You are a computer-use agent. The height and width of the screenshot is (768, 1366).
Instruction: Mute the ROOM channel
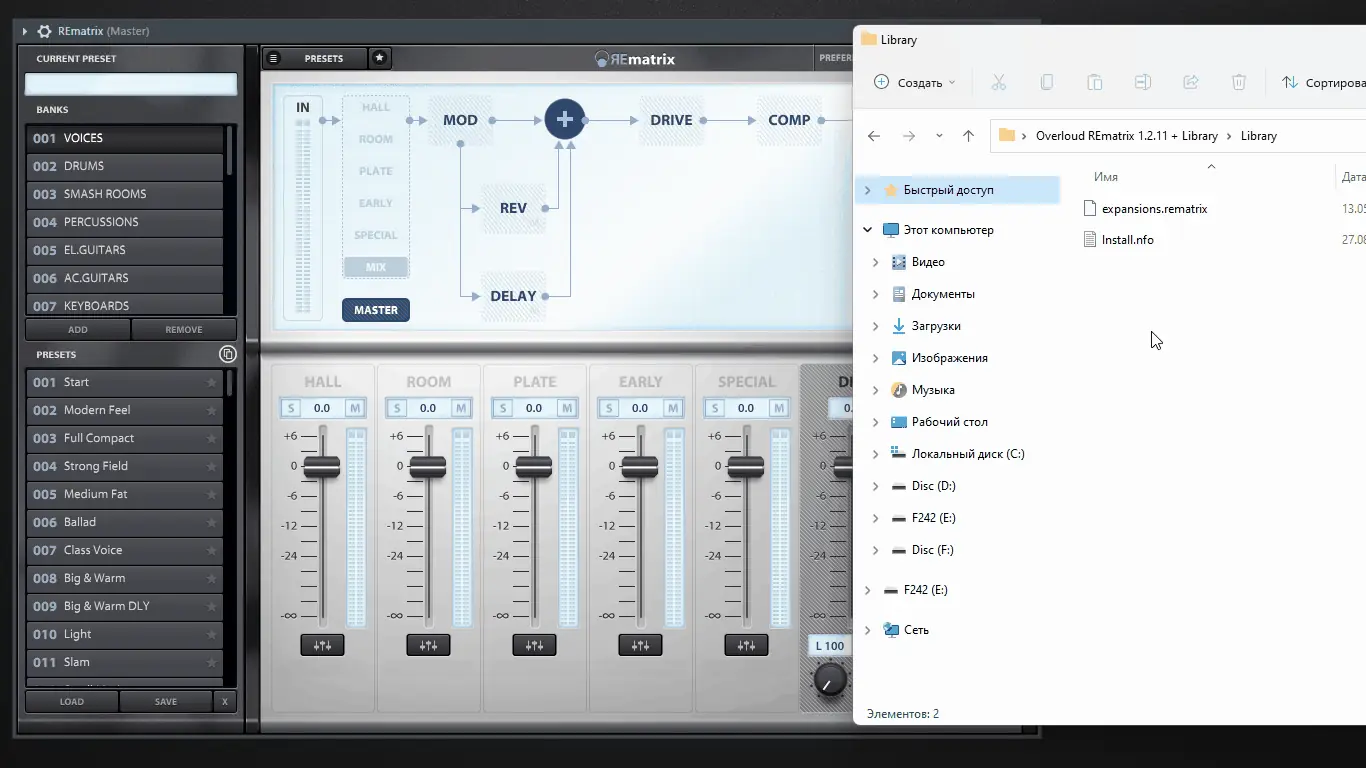point(461,407)
